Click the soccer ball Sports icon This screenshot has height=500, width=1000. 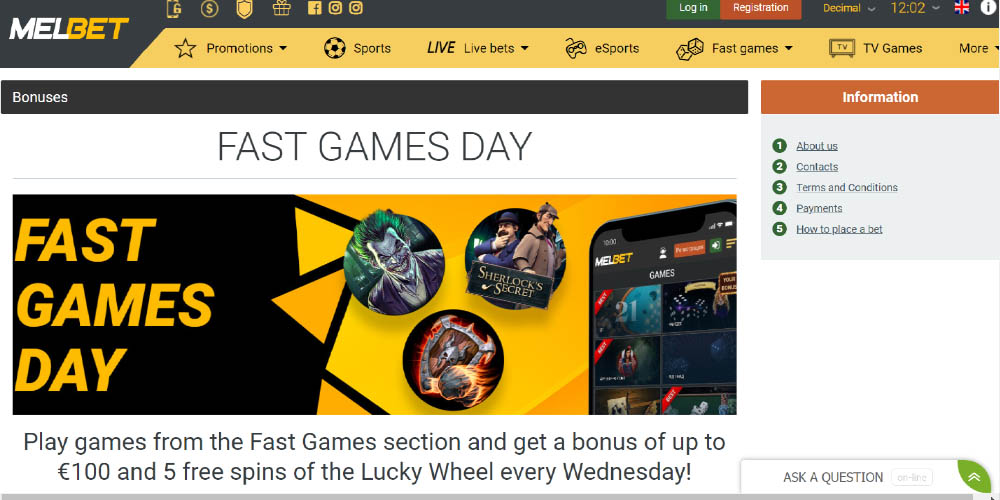[x=334, y=48]
